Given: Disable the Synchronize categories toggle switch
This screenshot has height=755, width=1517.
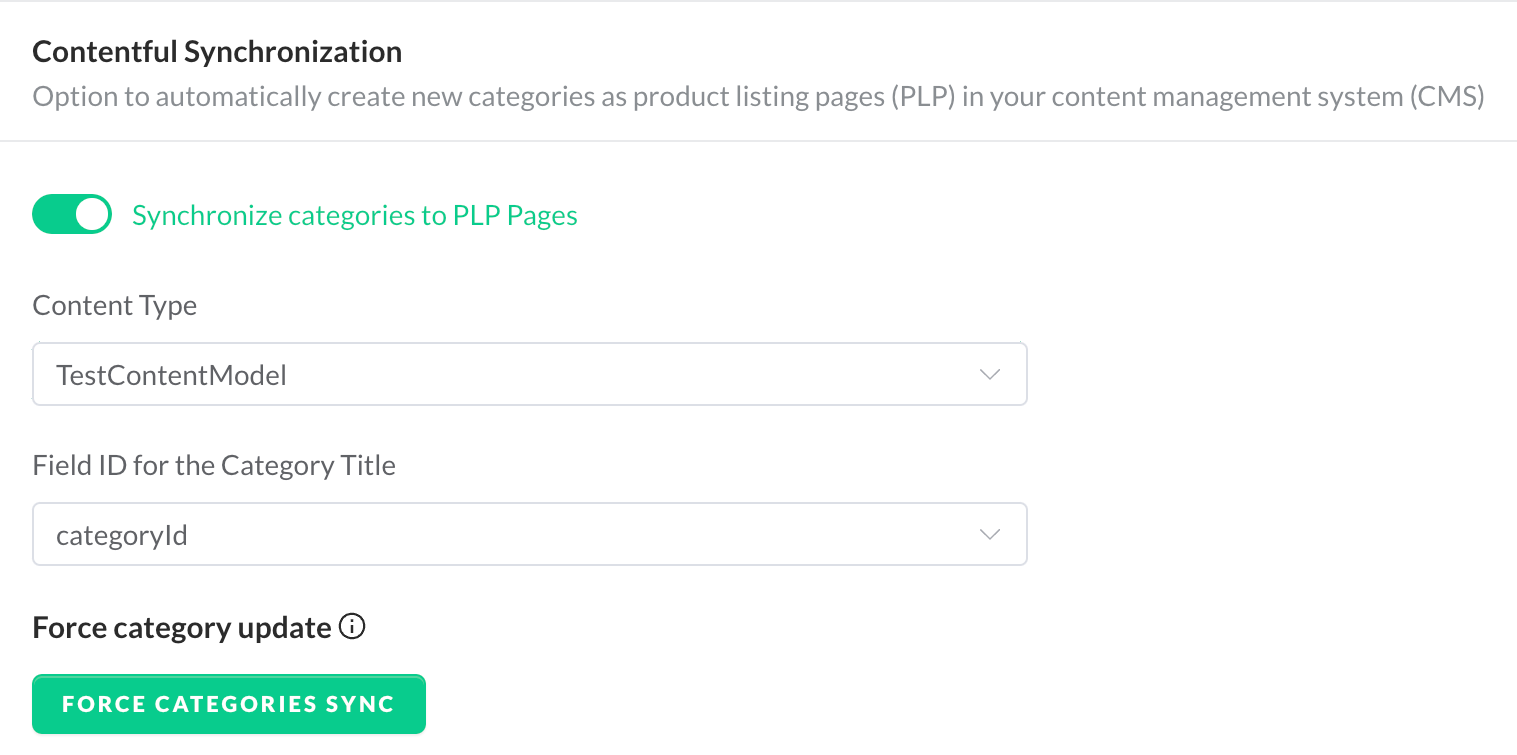Looking at the screenshot, I should click(x=72, y=214).
